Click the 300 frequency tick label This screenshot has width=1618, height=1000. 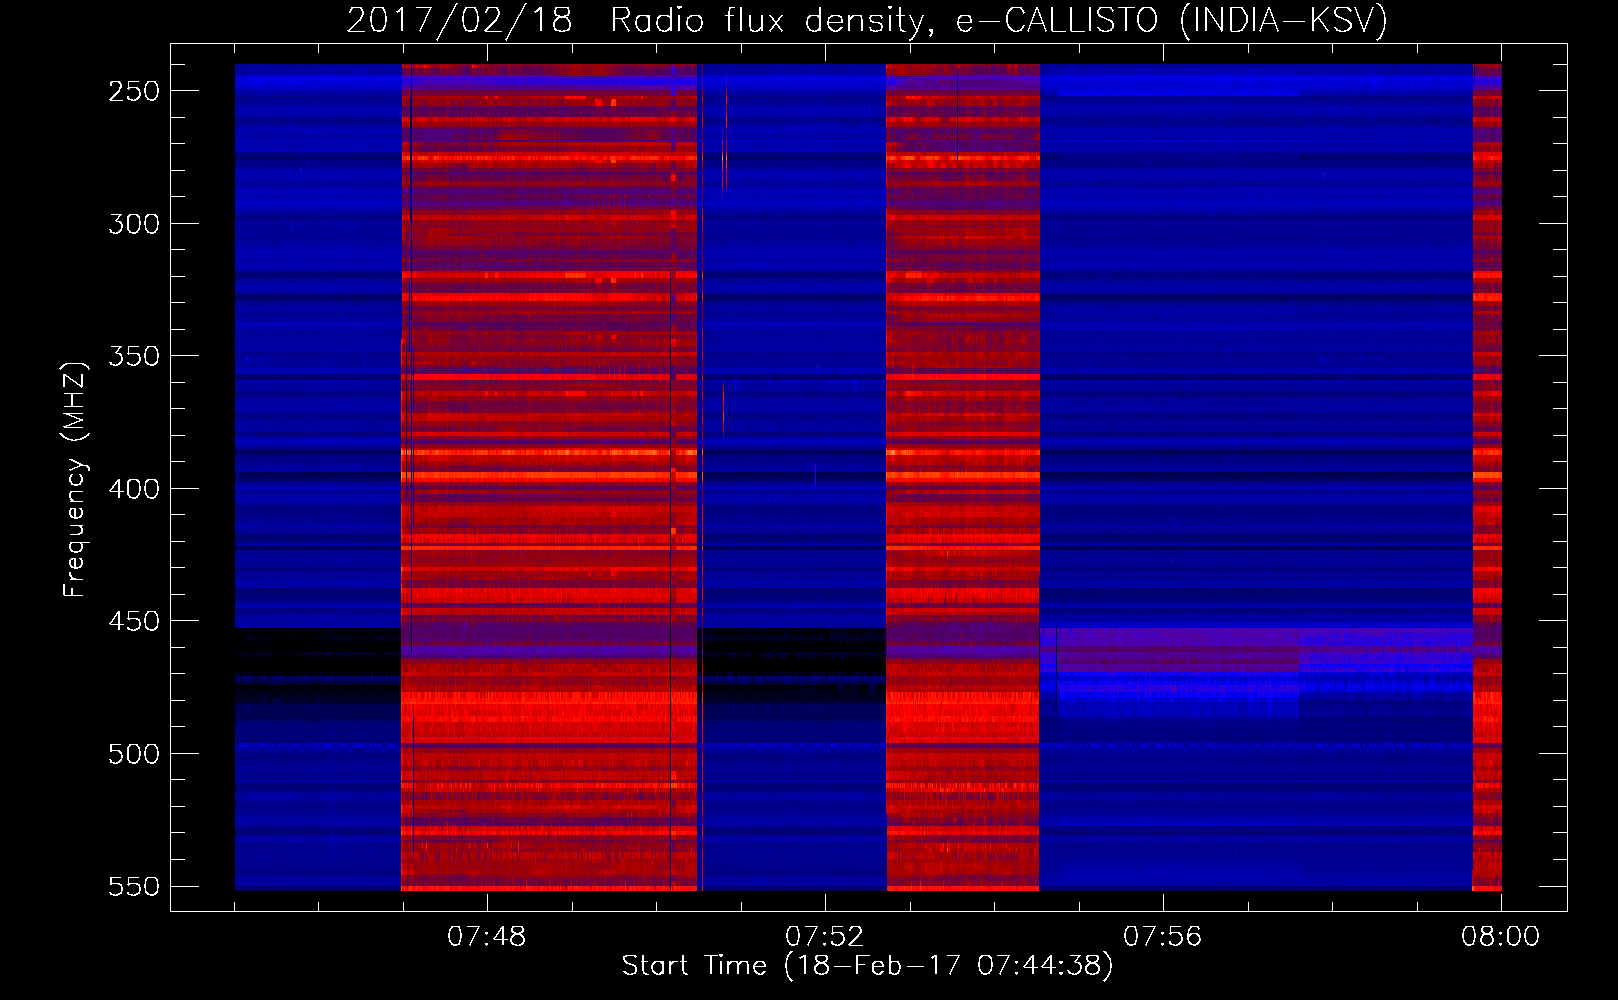[134, 224]
